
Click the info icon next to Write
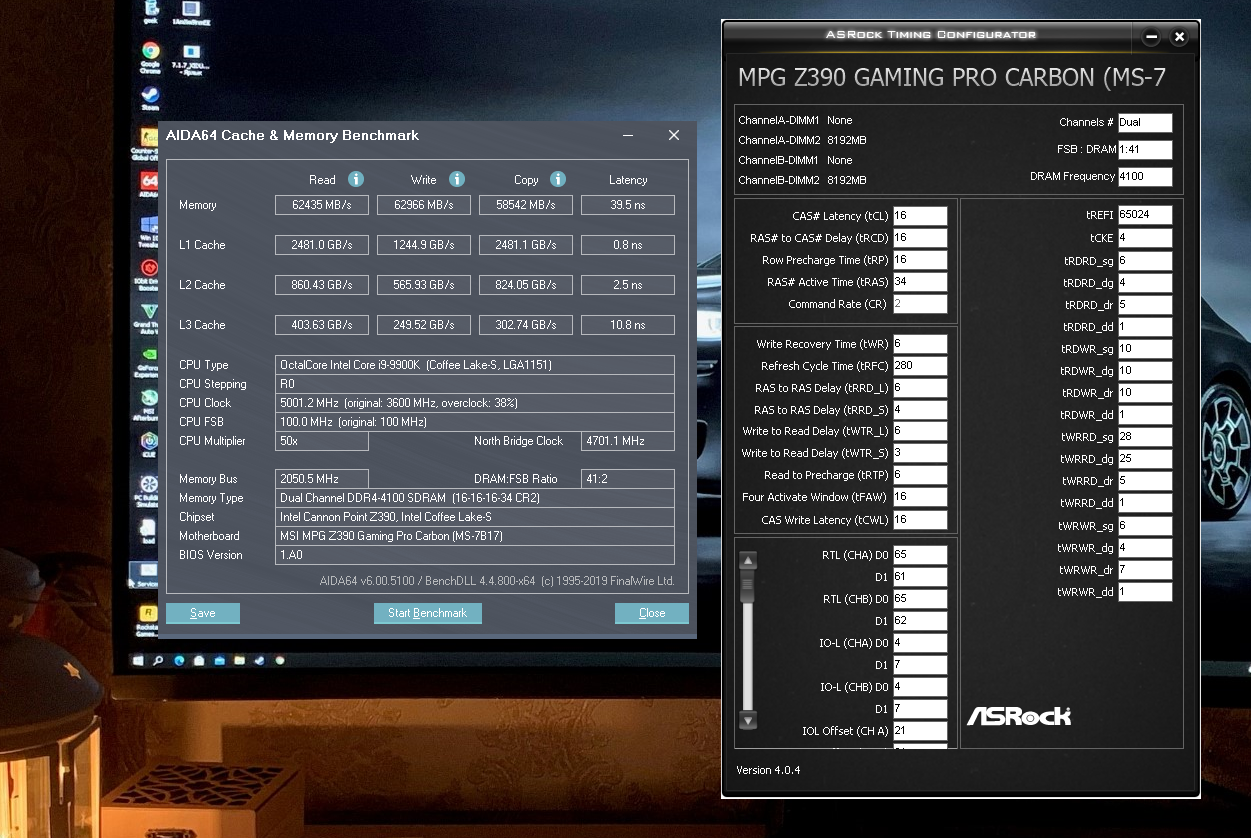[456, 179]
